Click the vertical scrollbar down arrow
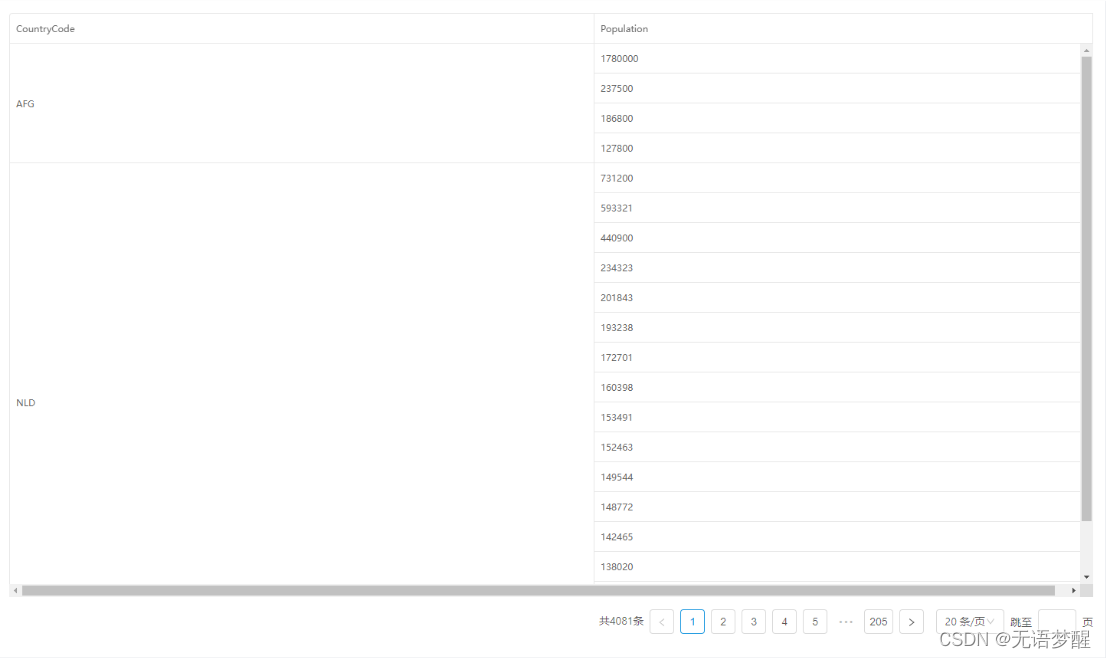The height and width of the screenshot is (658, 1106). [x=1086, y=577]
